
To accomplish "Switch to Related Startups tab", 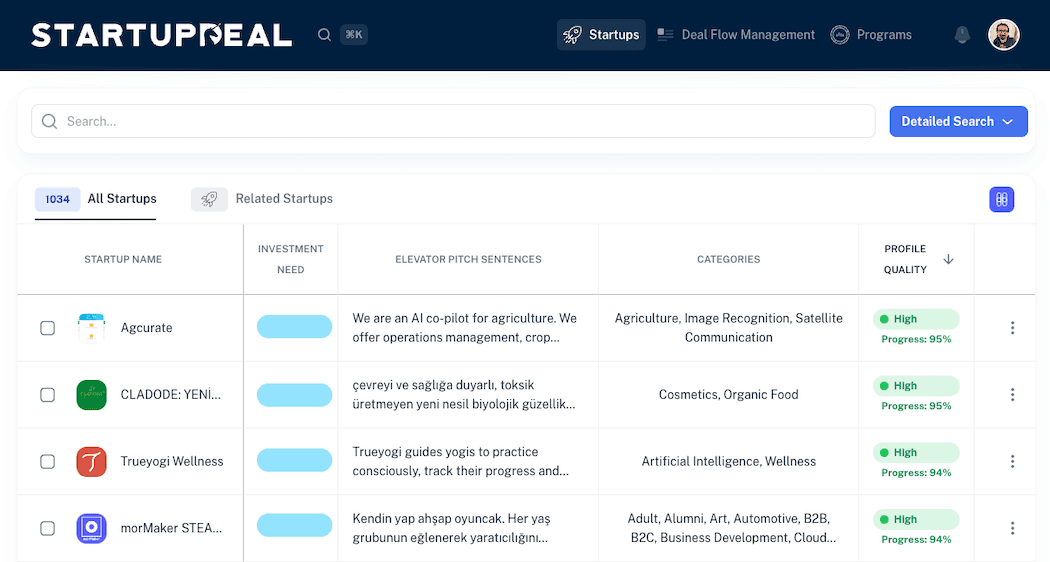I will (x=262, y=199).
